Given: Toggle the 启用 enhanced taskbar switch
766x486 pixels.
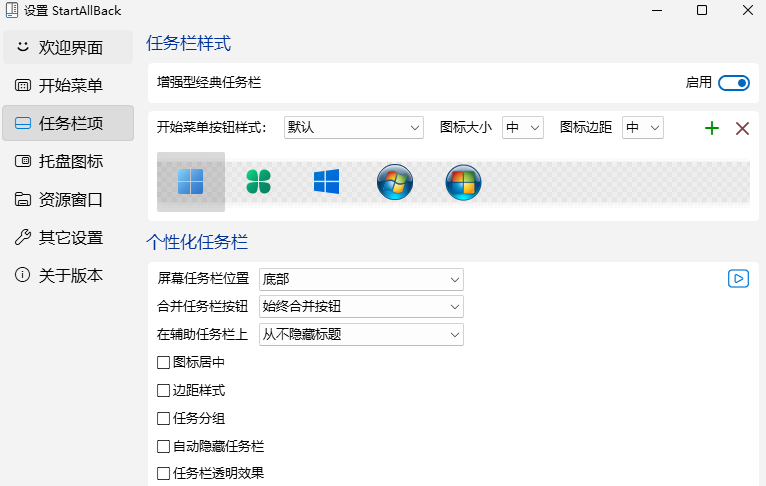Looking at the screenshot, I should (733, 83).
